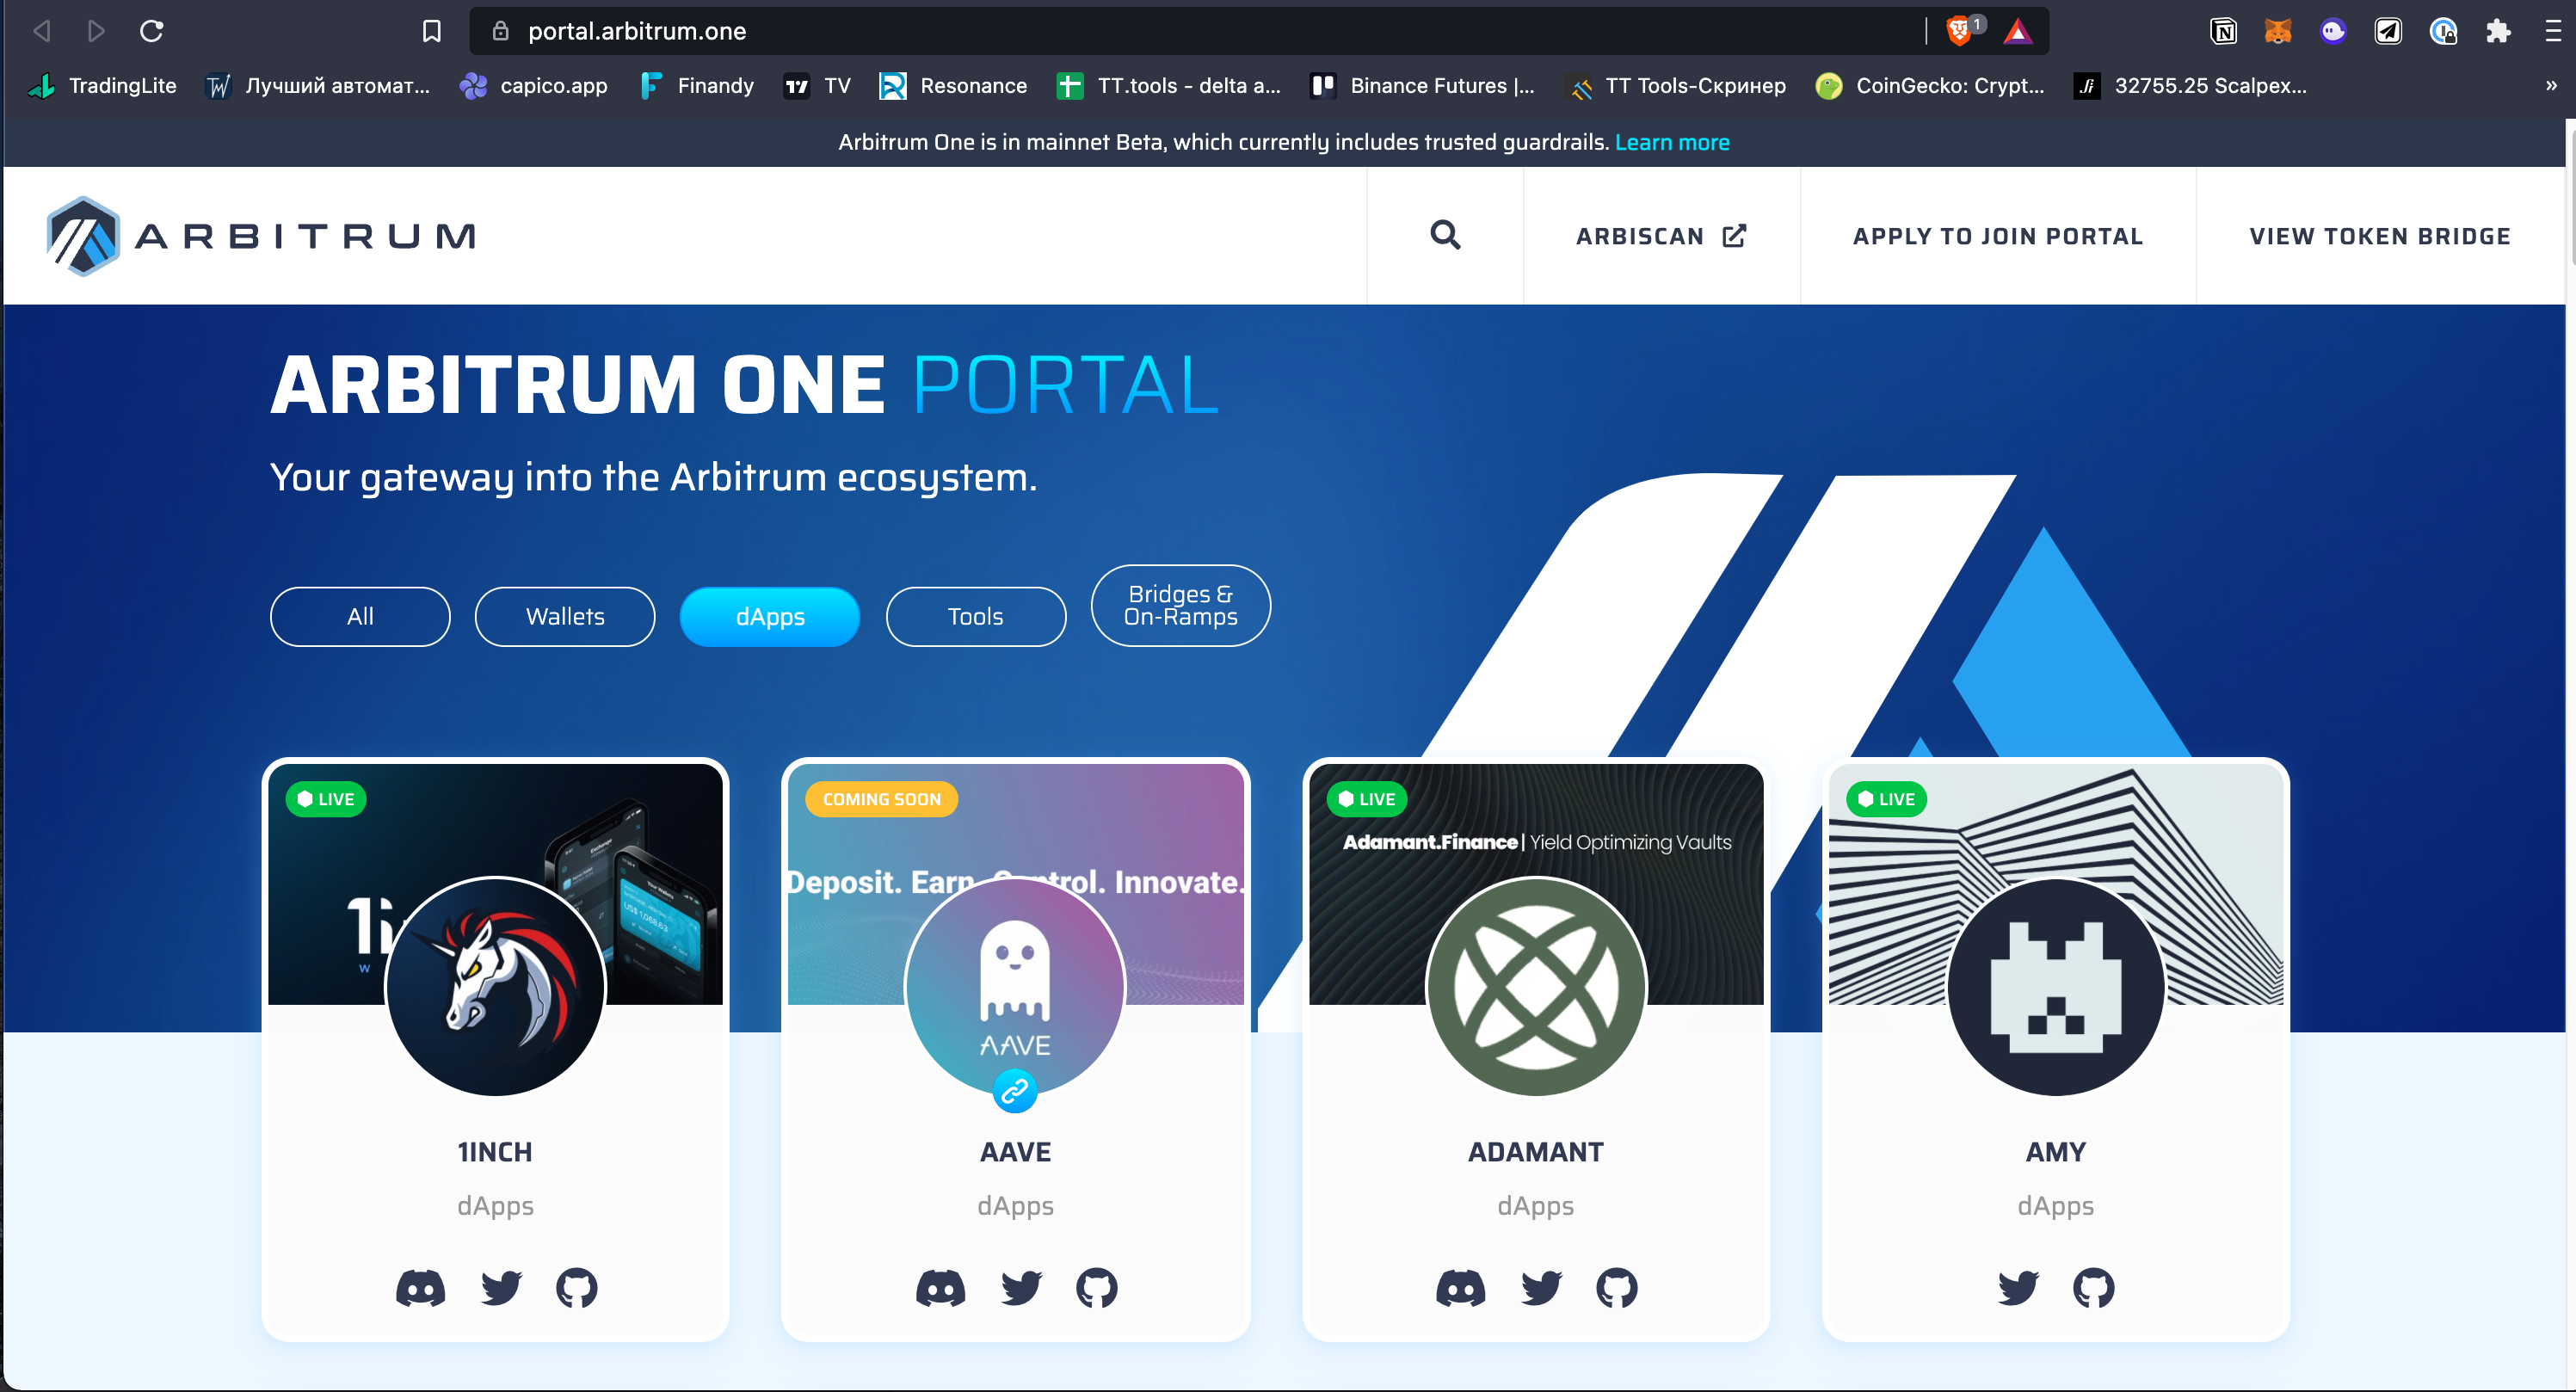Follow the Learn more banner link

coord(1672,142)
